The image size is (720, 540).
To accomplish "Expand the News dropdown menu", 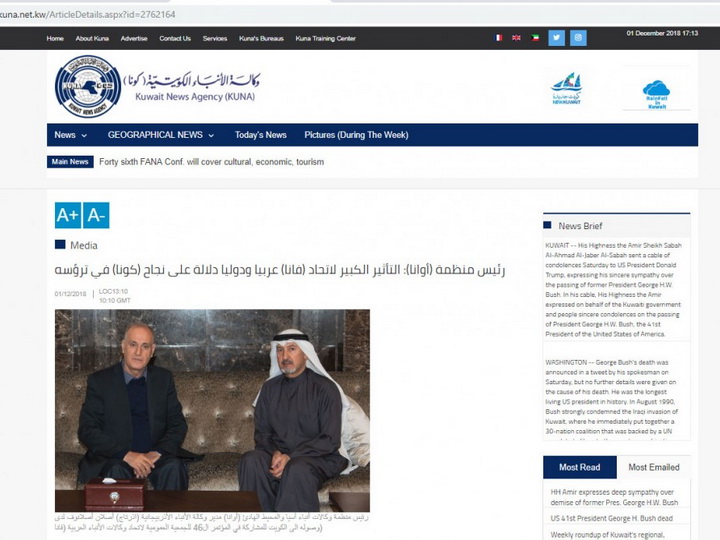I will point(70,135).
